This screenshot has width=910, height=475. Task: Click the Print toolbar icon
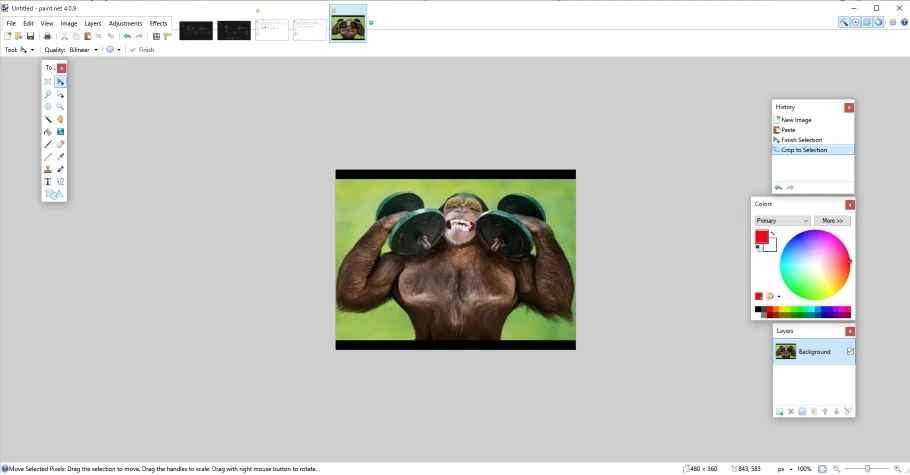coord(48,36)
